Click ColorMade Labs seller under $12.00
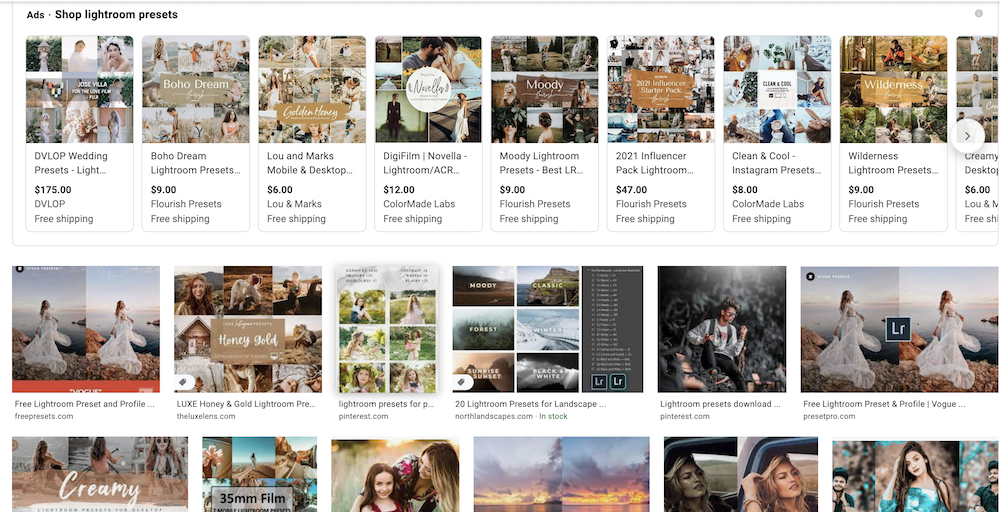1000x512 pixels. 419,204
